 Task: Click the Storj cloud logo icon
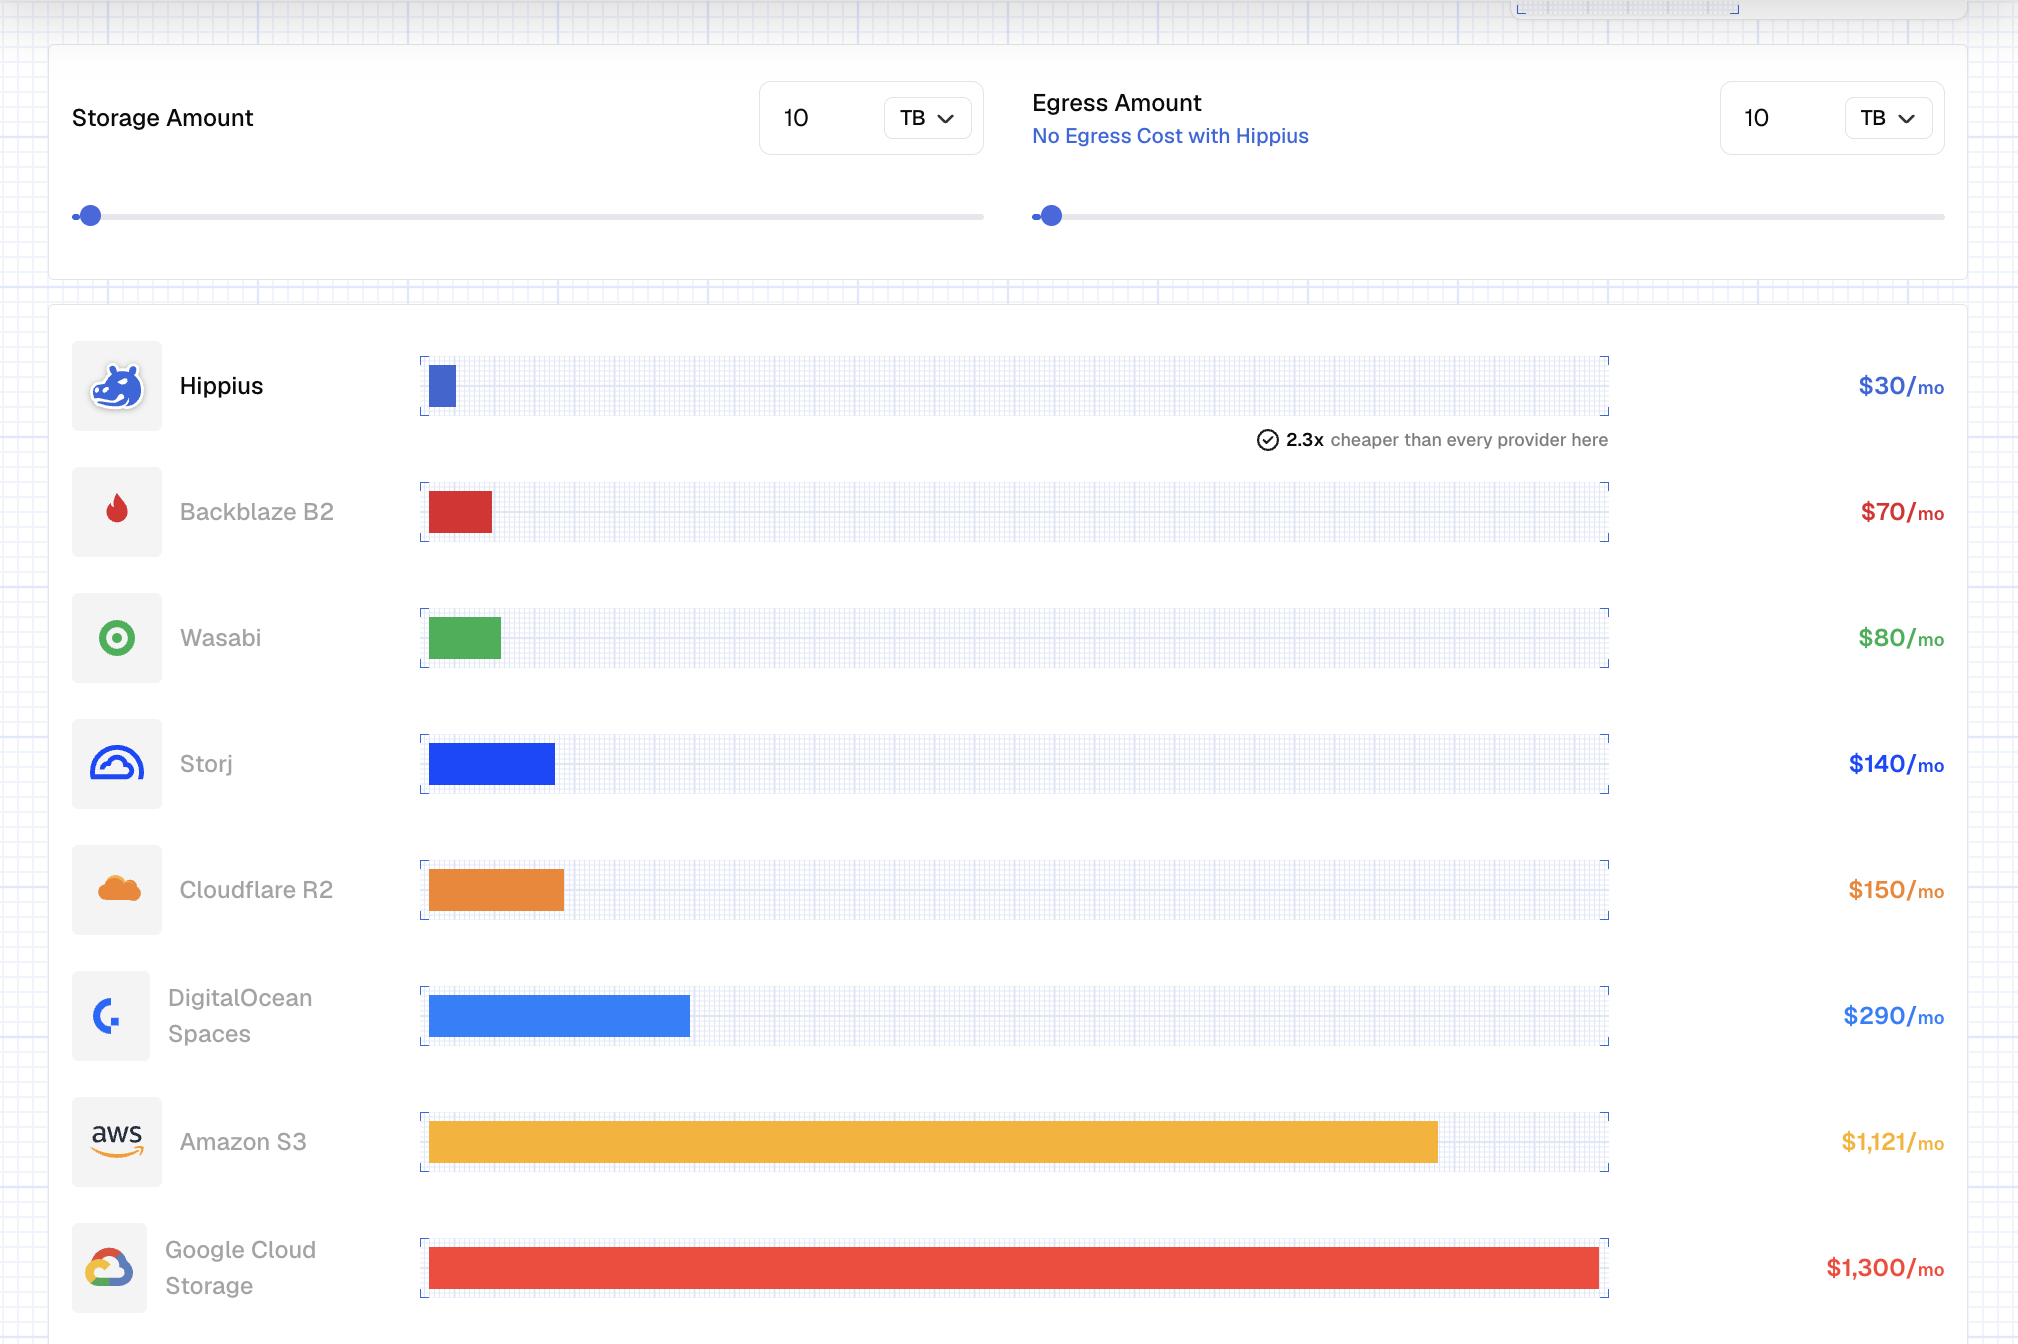point(117,763)
